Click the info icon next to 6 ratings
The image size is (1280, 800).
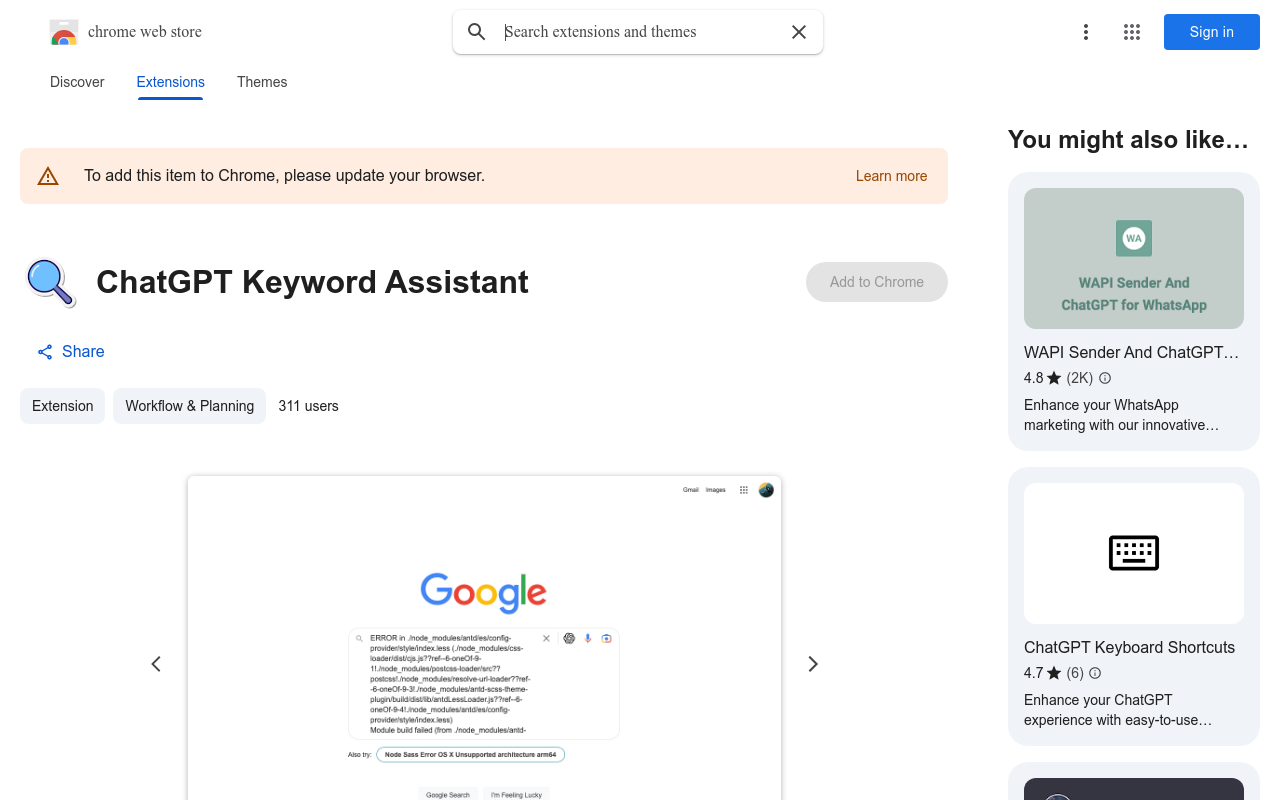click(1095, 673)
